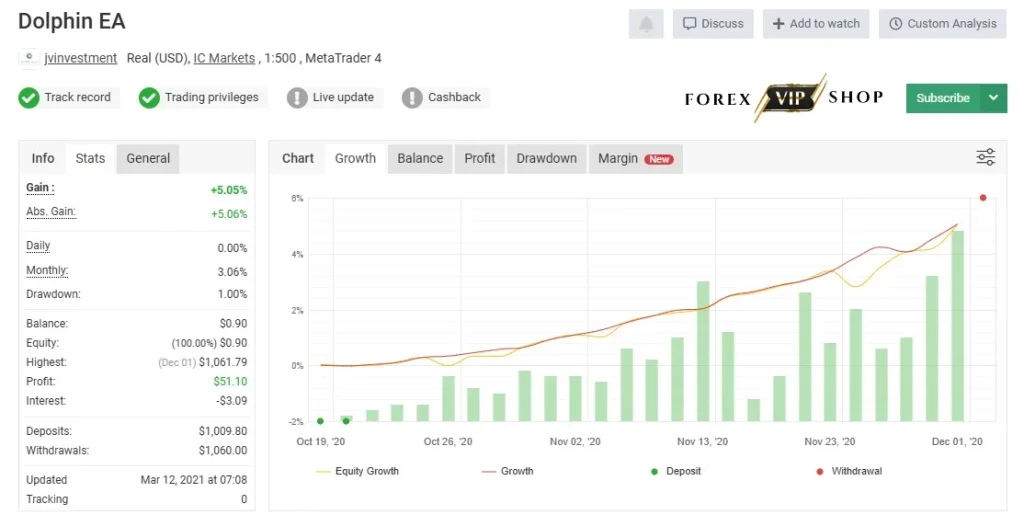Switch to the Stats tab
Viewport: 1024px width, 515px height.
[90, 159]
